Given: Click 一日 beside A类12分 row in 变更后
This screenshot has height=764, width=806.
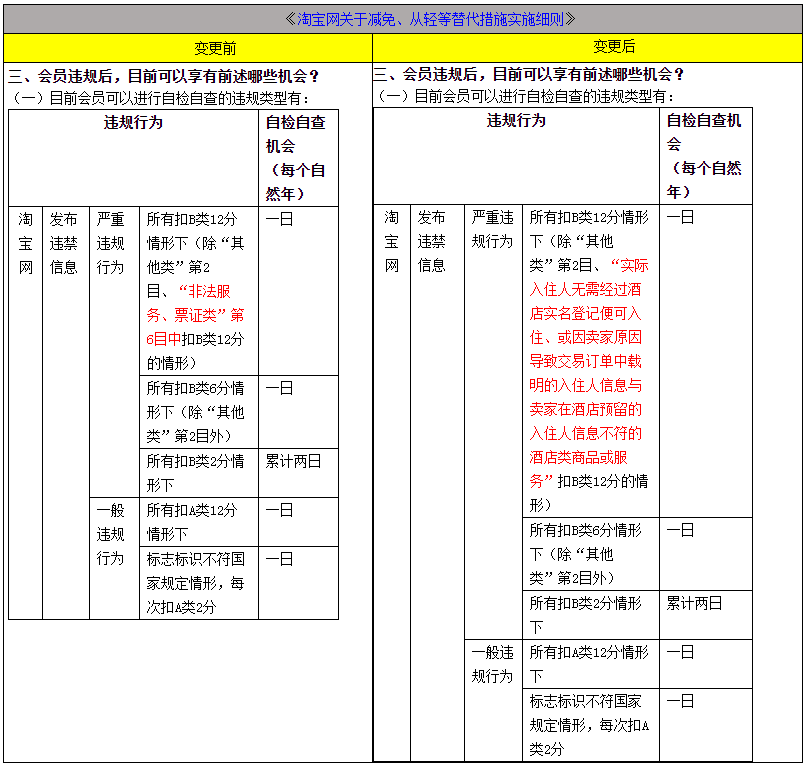Looking at the screenshot, I should 680,652.
